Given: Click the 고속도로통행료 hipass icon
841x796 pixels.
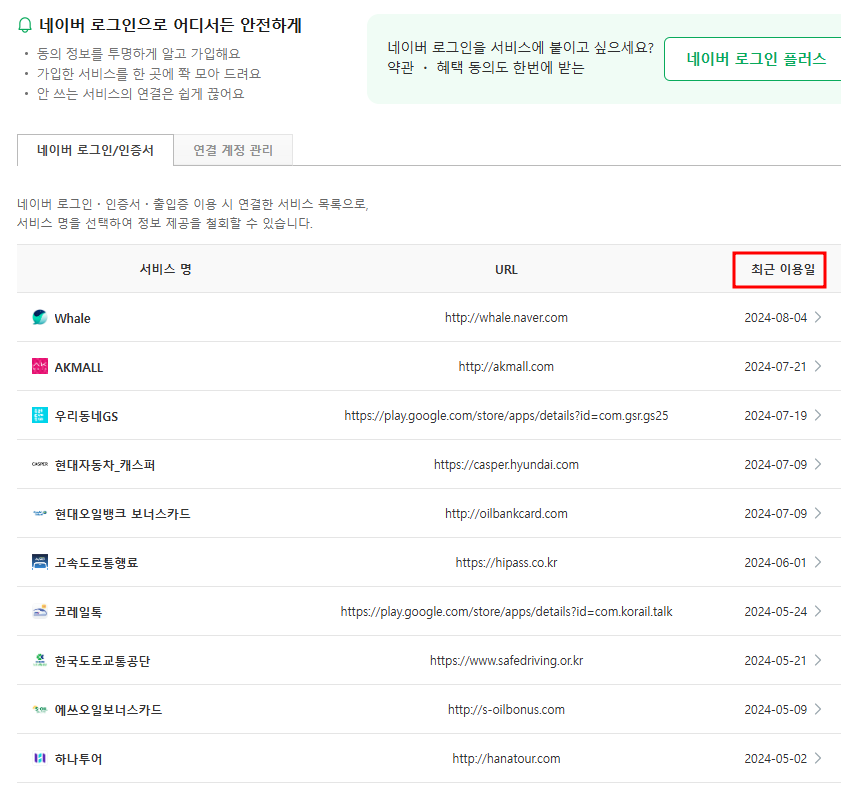Looking at the screenshot, I should [x=40, y=562].
